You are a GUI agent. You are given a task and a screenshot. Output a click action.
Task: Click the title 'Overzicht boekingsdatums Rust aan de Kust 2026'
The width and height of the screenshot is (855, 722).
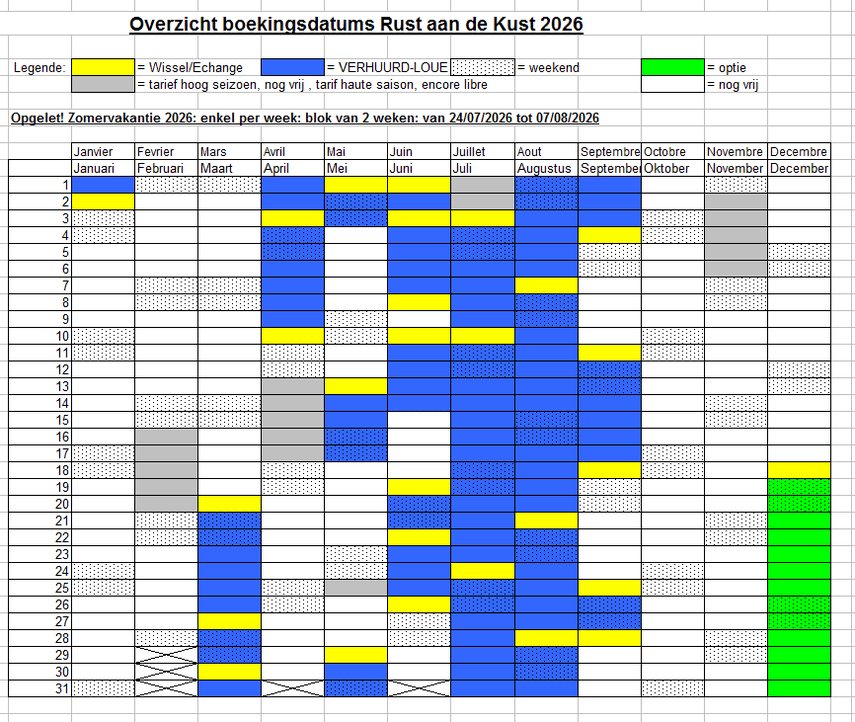[x=356, y=24]
